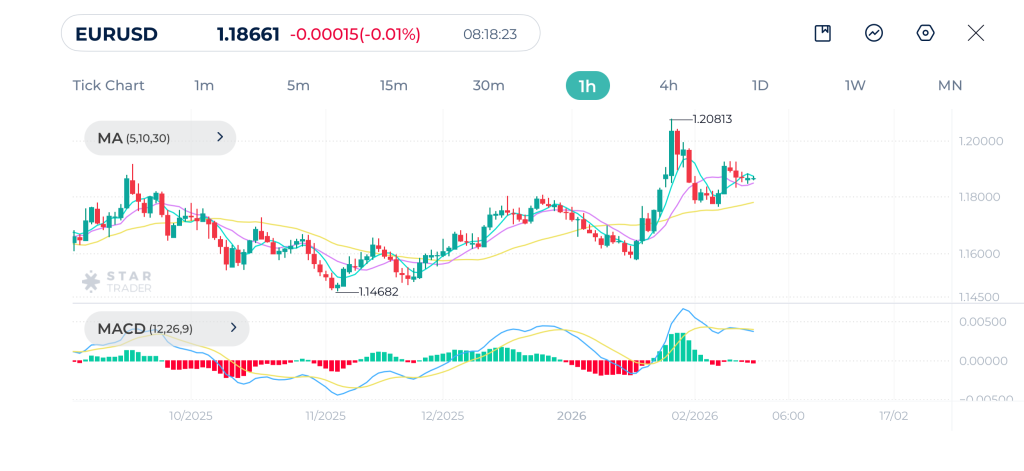The width and height of the screenshot is (1024, 471).
Task: Click the EURUSD symbol name
Action: coord(116,34)
